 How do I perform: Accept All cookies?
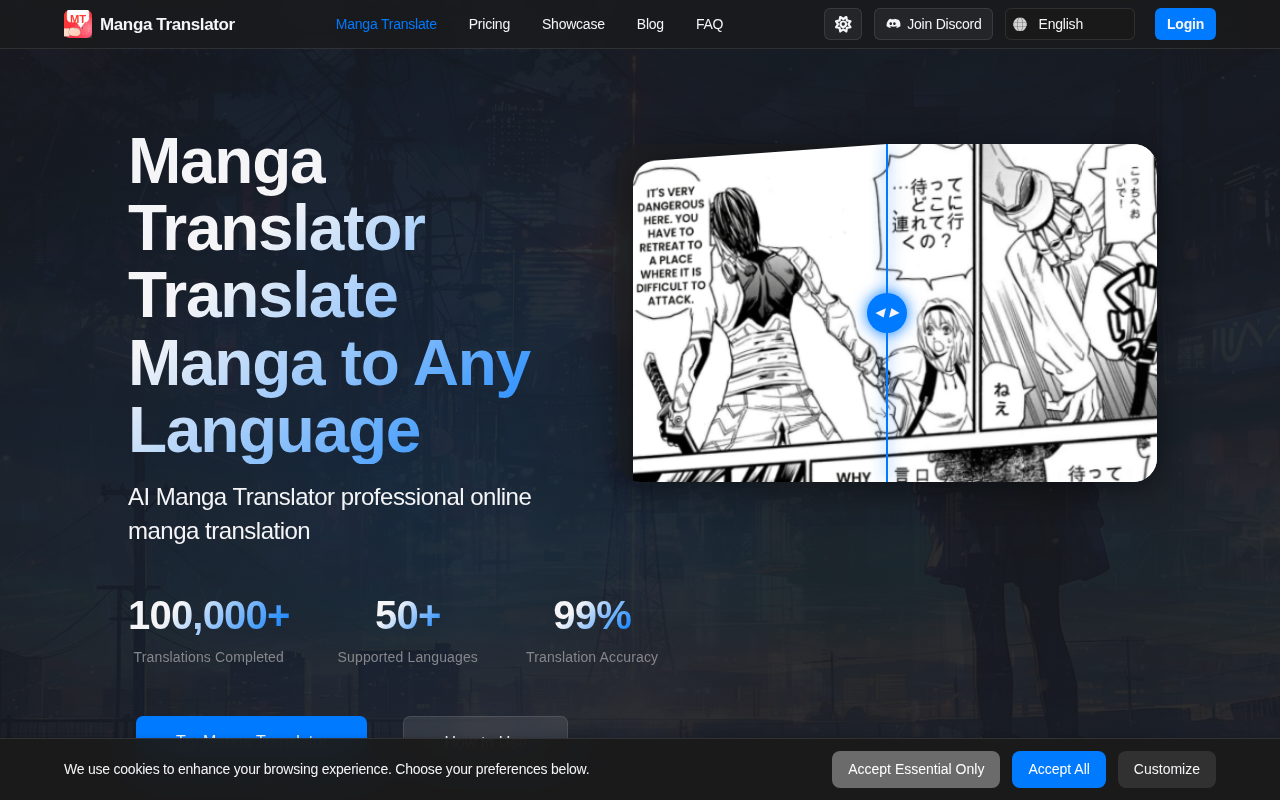(x=1059, y=769)
